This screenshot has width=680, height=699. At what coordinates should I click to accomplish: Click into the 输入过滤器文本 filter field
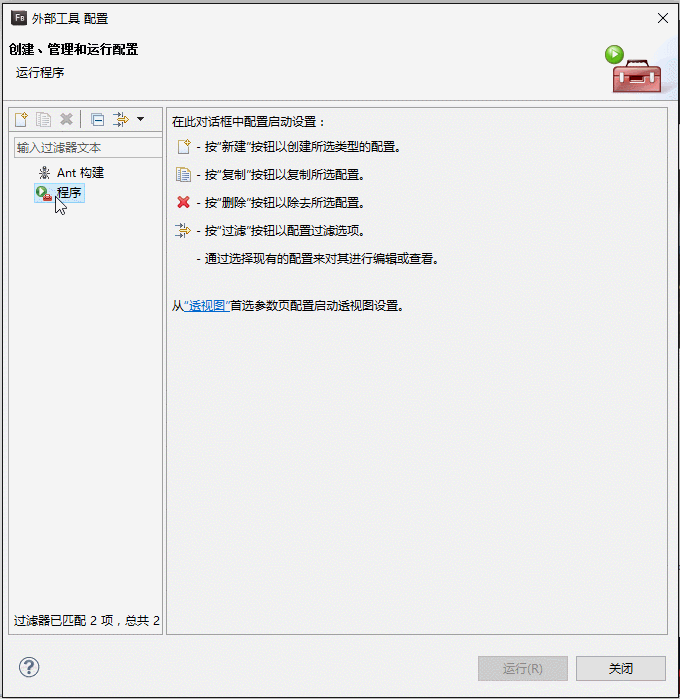pos(88,148)
